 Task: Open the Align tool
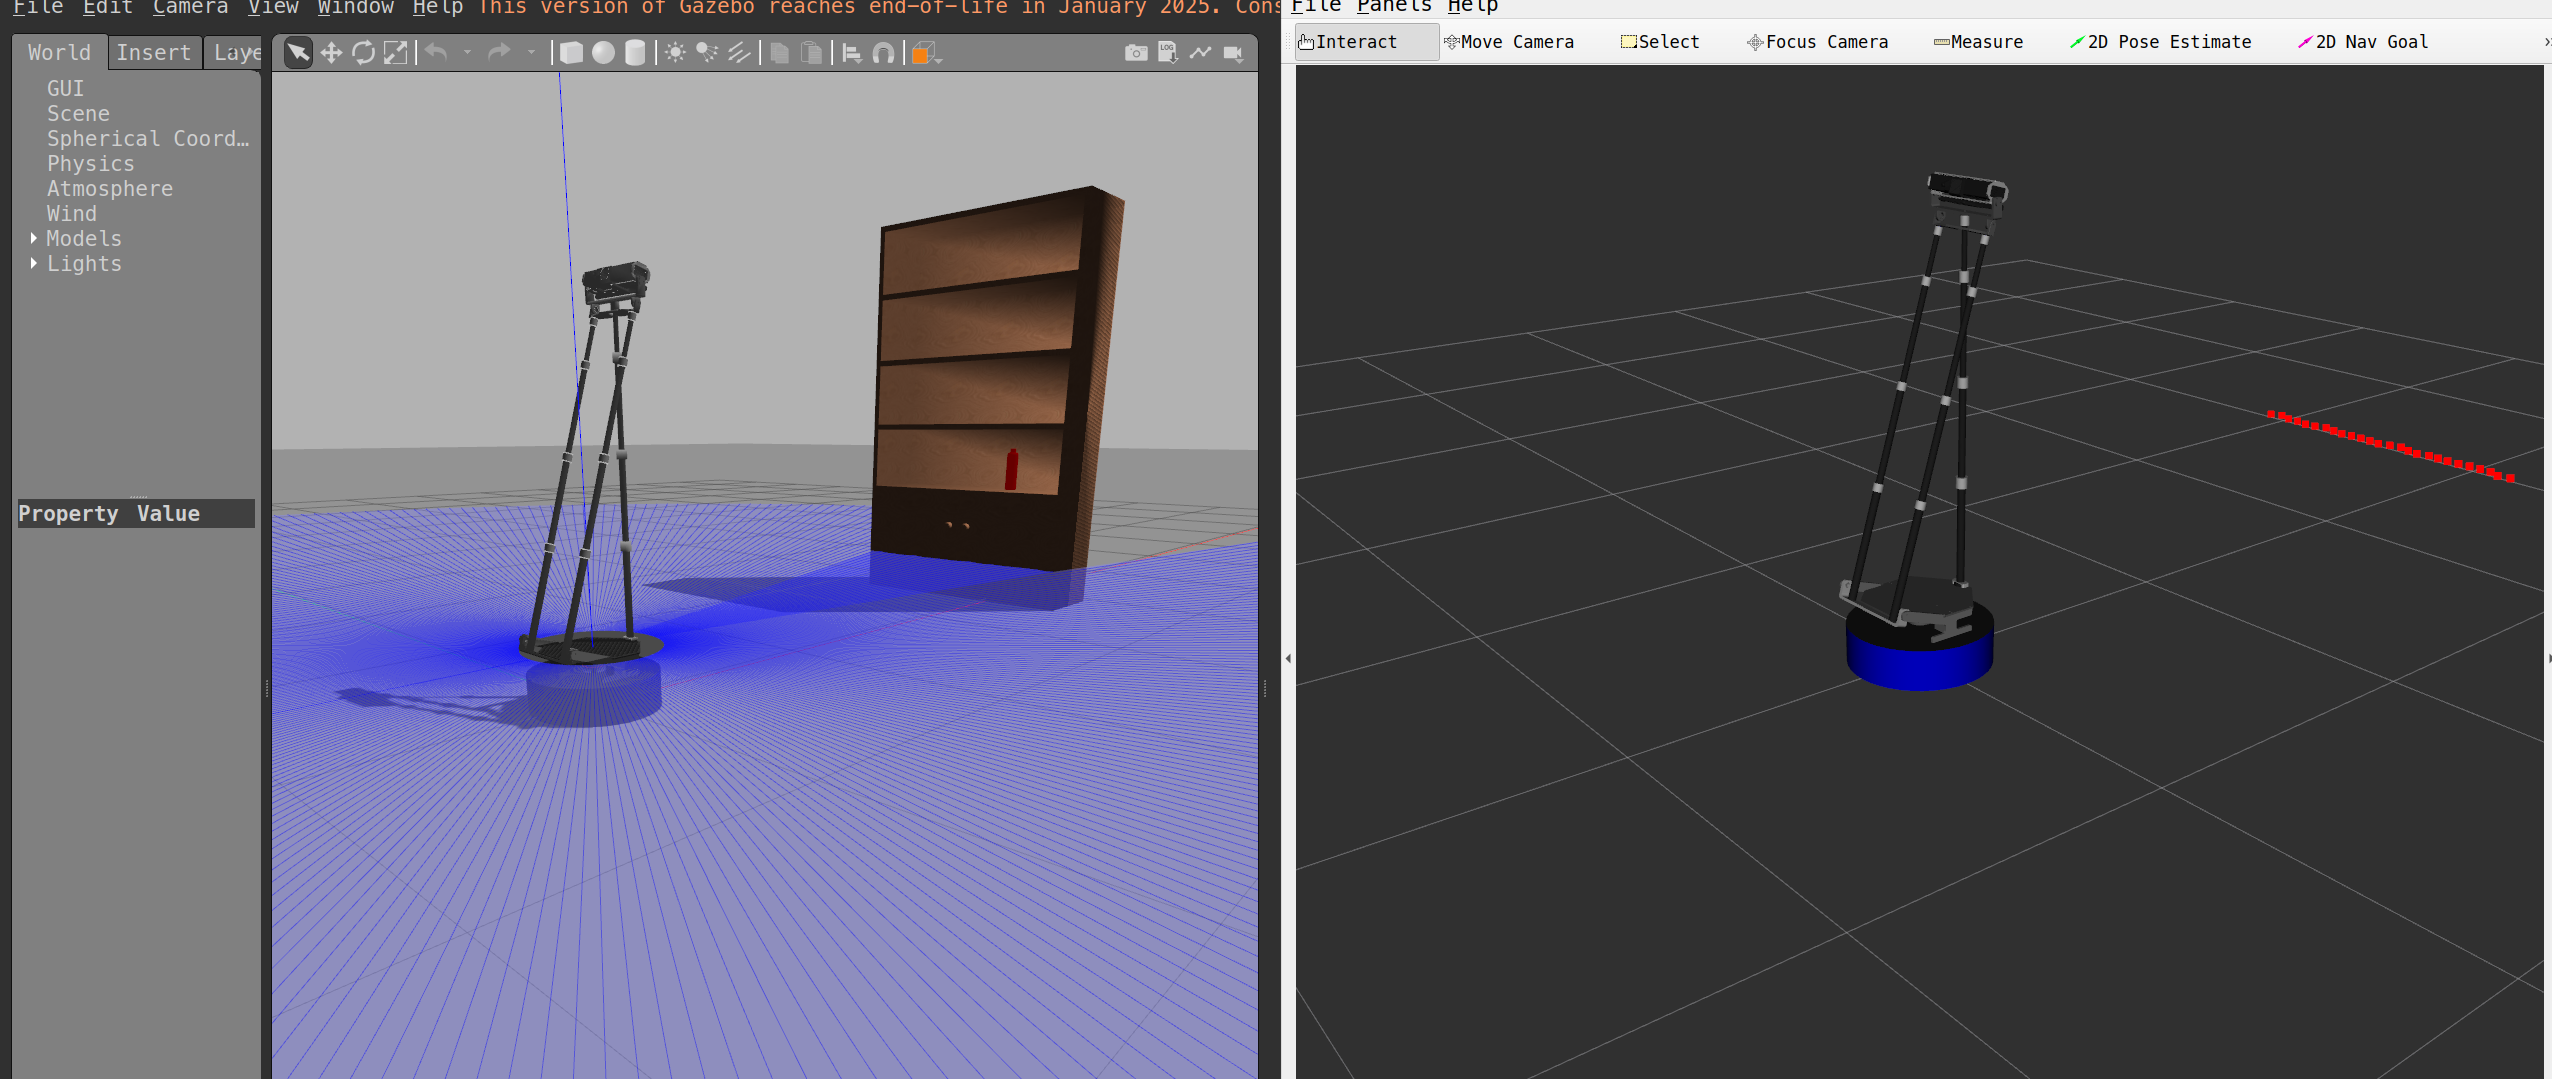[x=851, y=53]
